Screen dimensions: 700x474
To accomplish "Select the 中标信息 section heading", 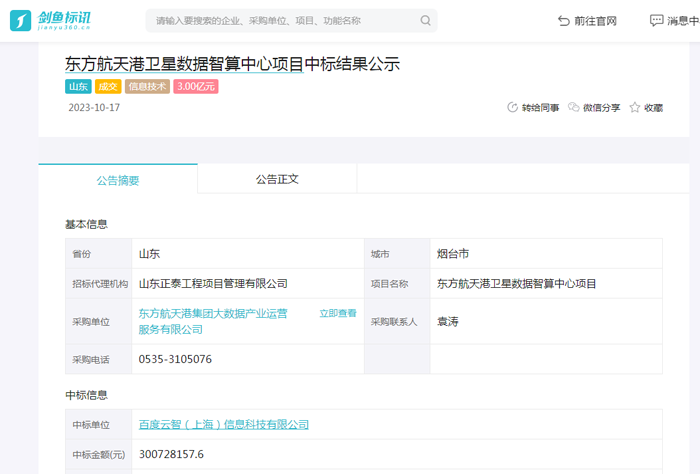I will click(x=87, y=395).
